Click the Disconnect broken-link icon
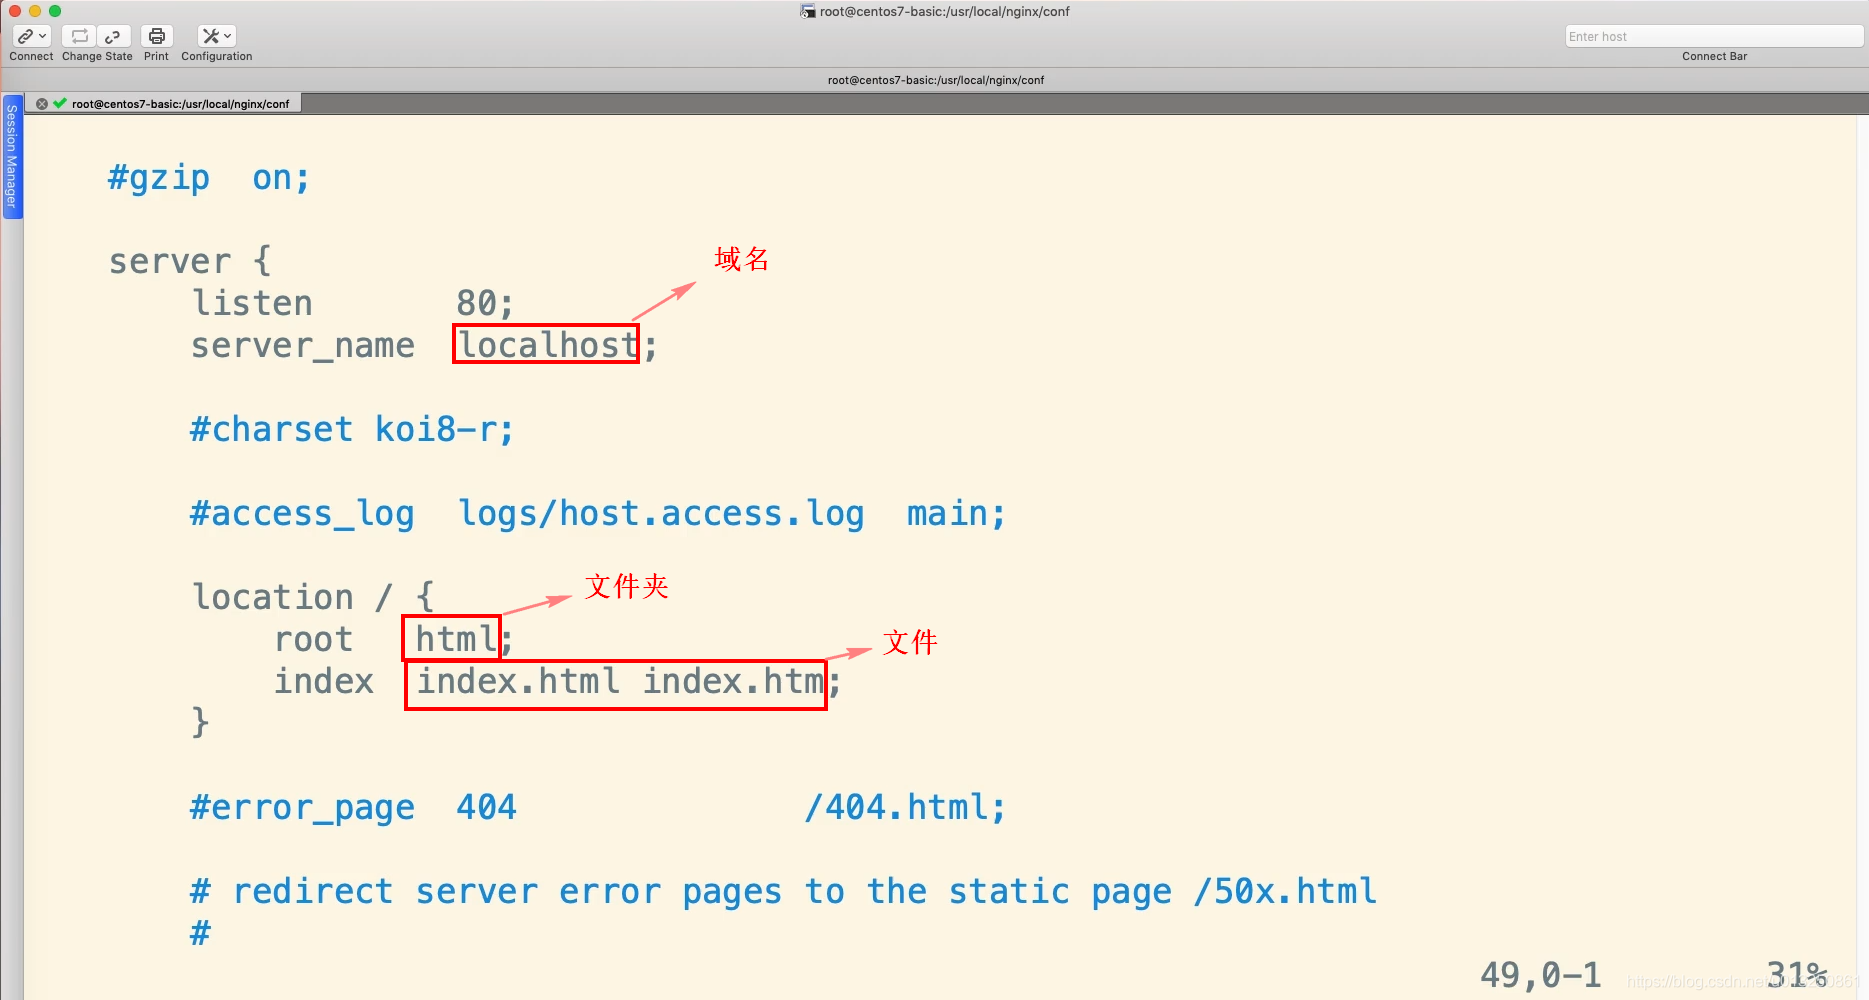This screenshot has height=1000, width=1869. pyautogui.click(x=113, y=36)
